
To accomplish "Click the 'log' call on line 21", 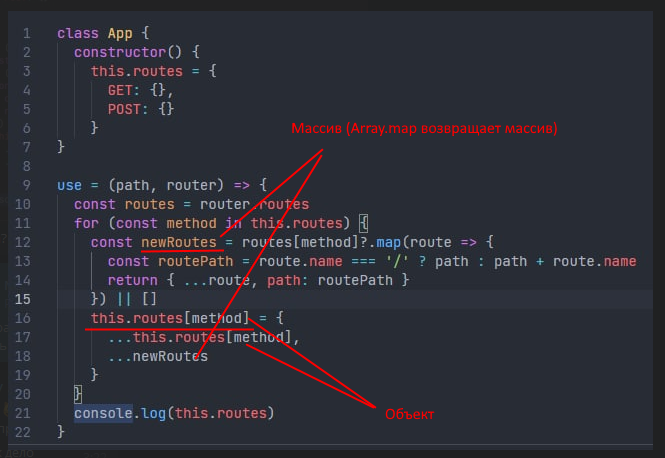I will coord(154,413).
